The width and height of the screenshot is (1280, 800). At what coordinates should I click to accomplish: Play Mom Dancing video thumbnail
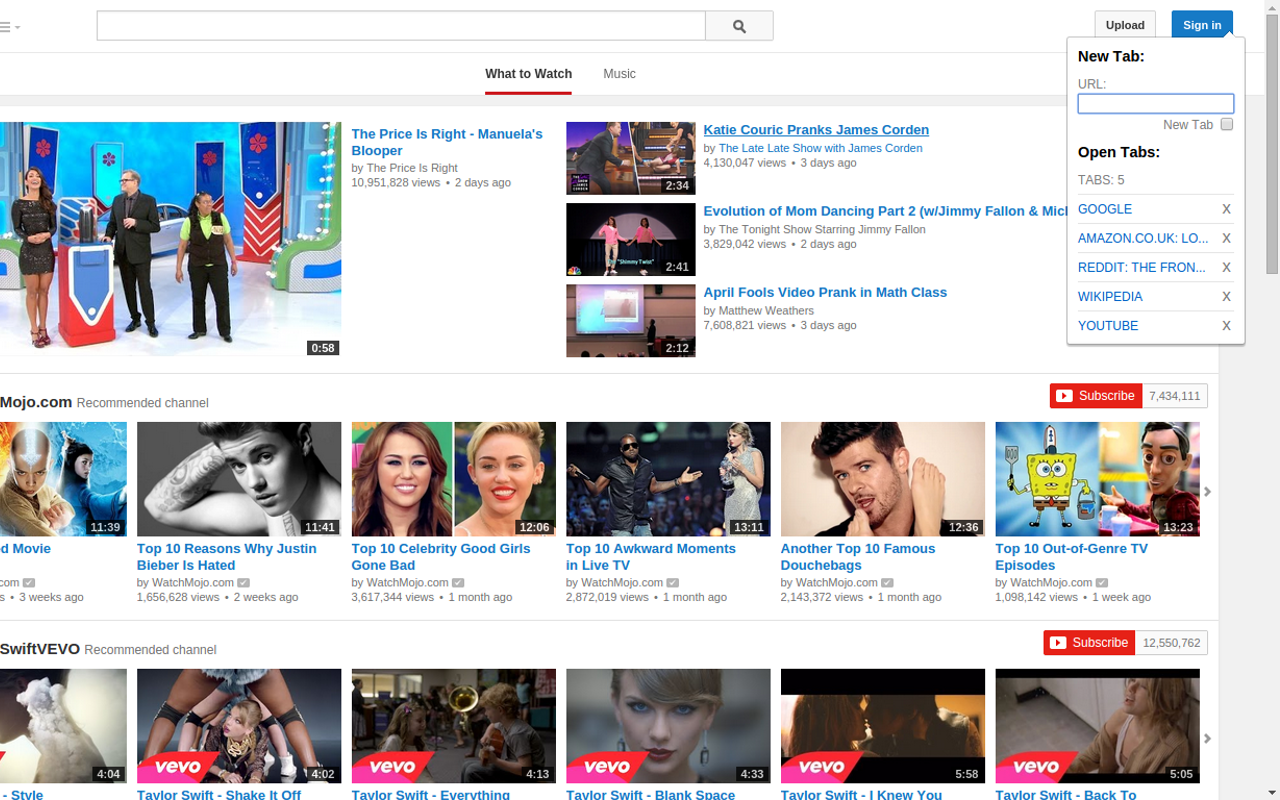point(630,239)
